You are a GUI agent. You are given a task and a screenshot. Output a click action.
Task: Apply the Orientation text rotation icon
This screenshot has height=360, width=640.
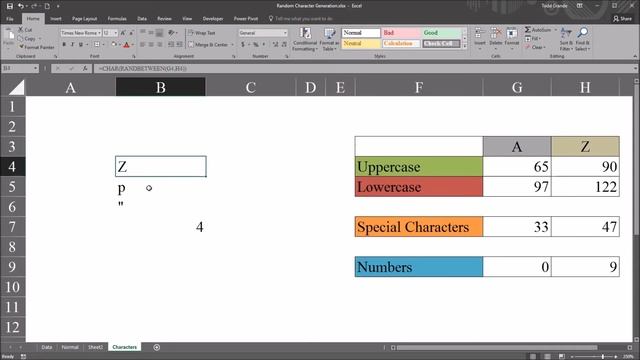coord(171,33)
